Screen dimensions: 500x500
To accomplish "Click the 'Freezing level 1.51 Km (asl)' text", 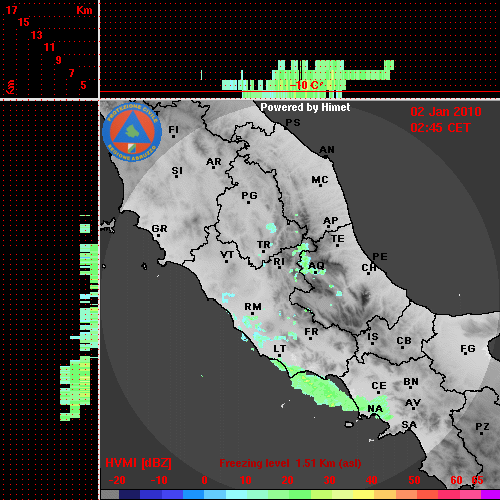I will (x=290, y=463).
